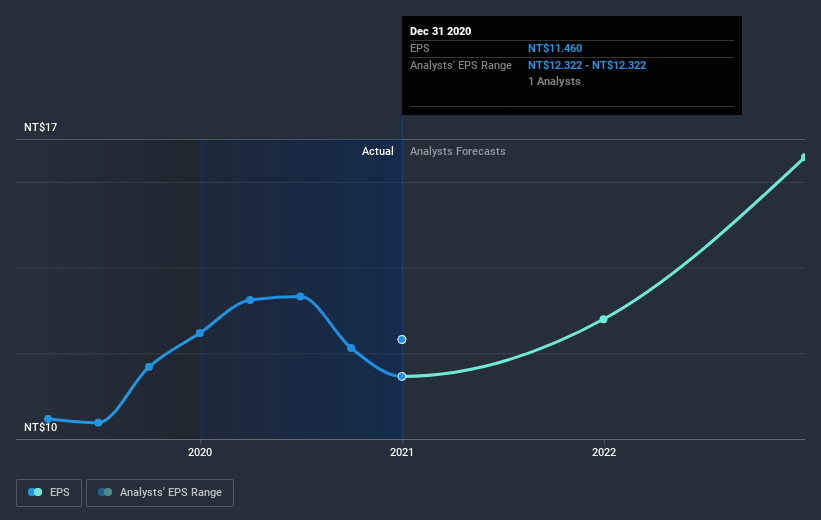Click the 'Actual' label

click(378, 151)
